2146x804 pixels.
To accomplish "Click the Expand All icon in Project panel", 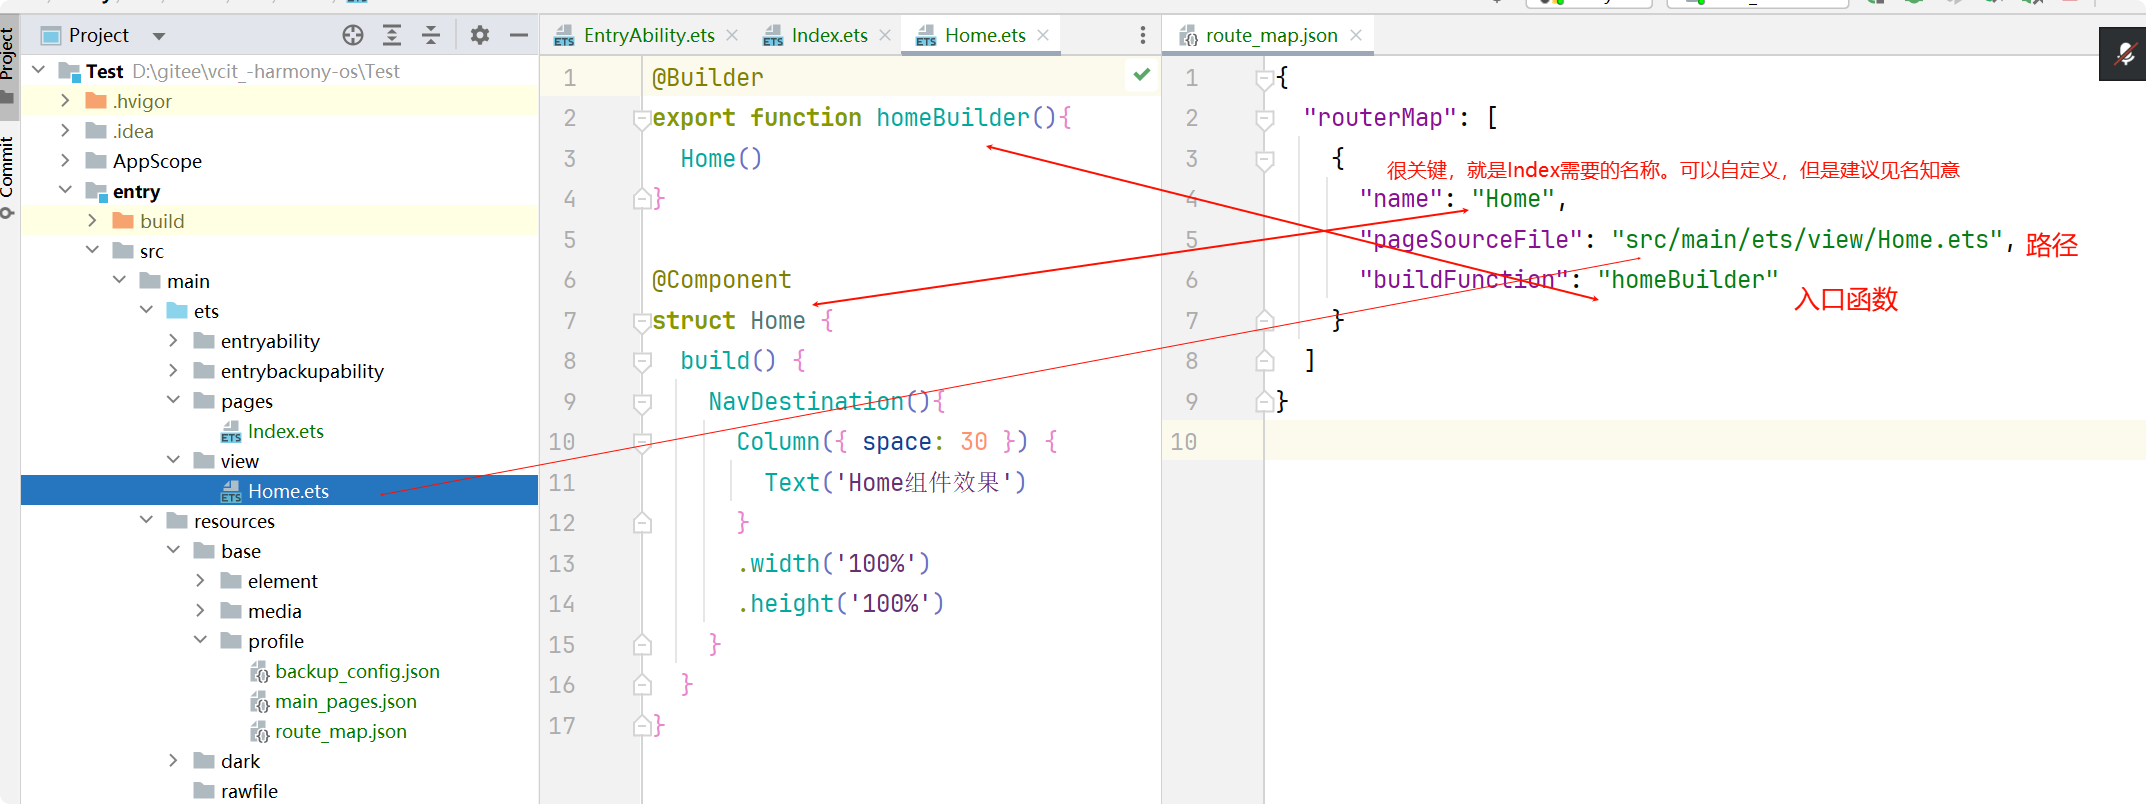I will click(392, 36).
